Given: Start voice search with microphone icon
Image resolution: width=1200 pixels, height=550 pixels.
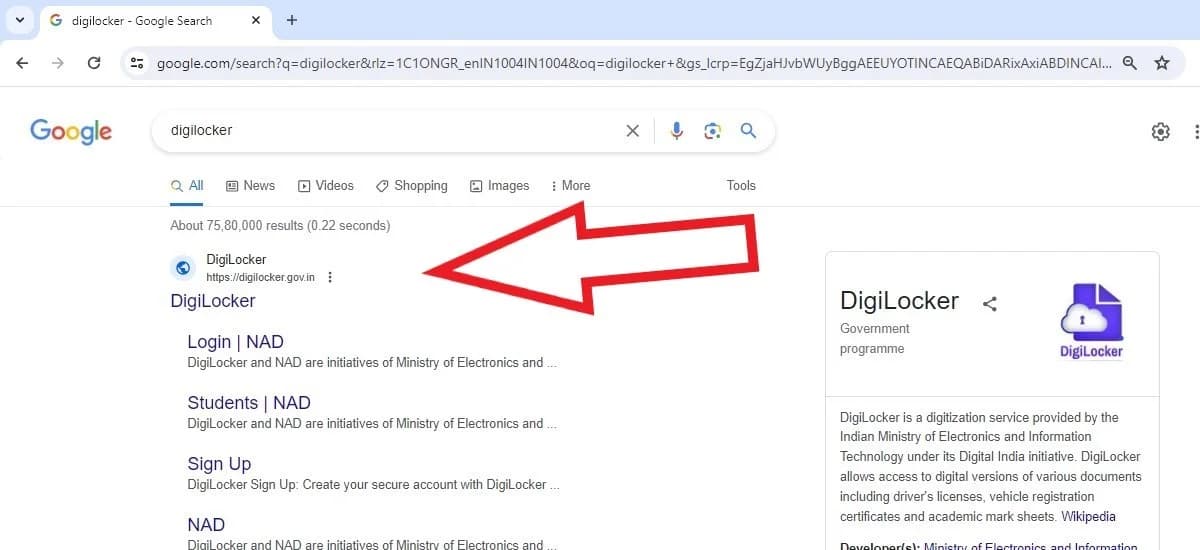Looking at the screenshot, I should [x=677, y=131].
